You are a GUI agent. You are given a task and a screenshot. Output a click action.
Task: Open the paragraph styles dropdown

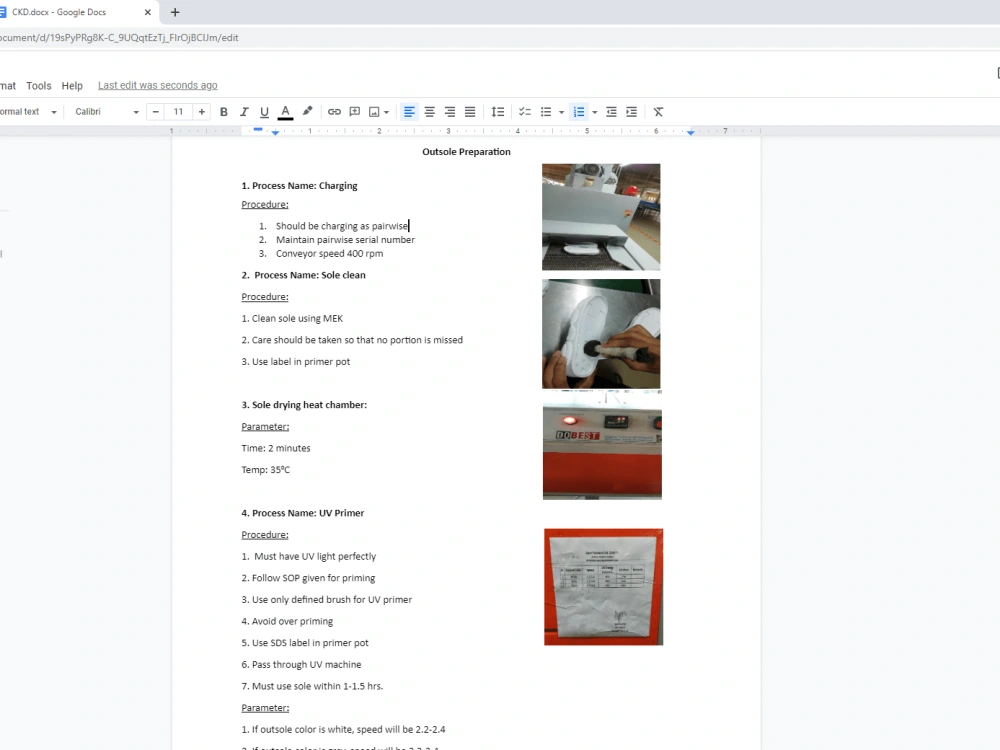click(x=30, y=111)
